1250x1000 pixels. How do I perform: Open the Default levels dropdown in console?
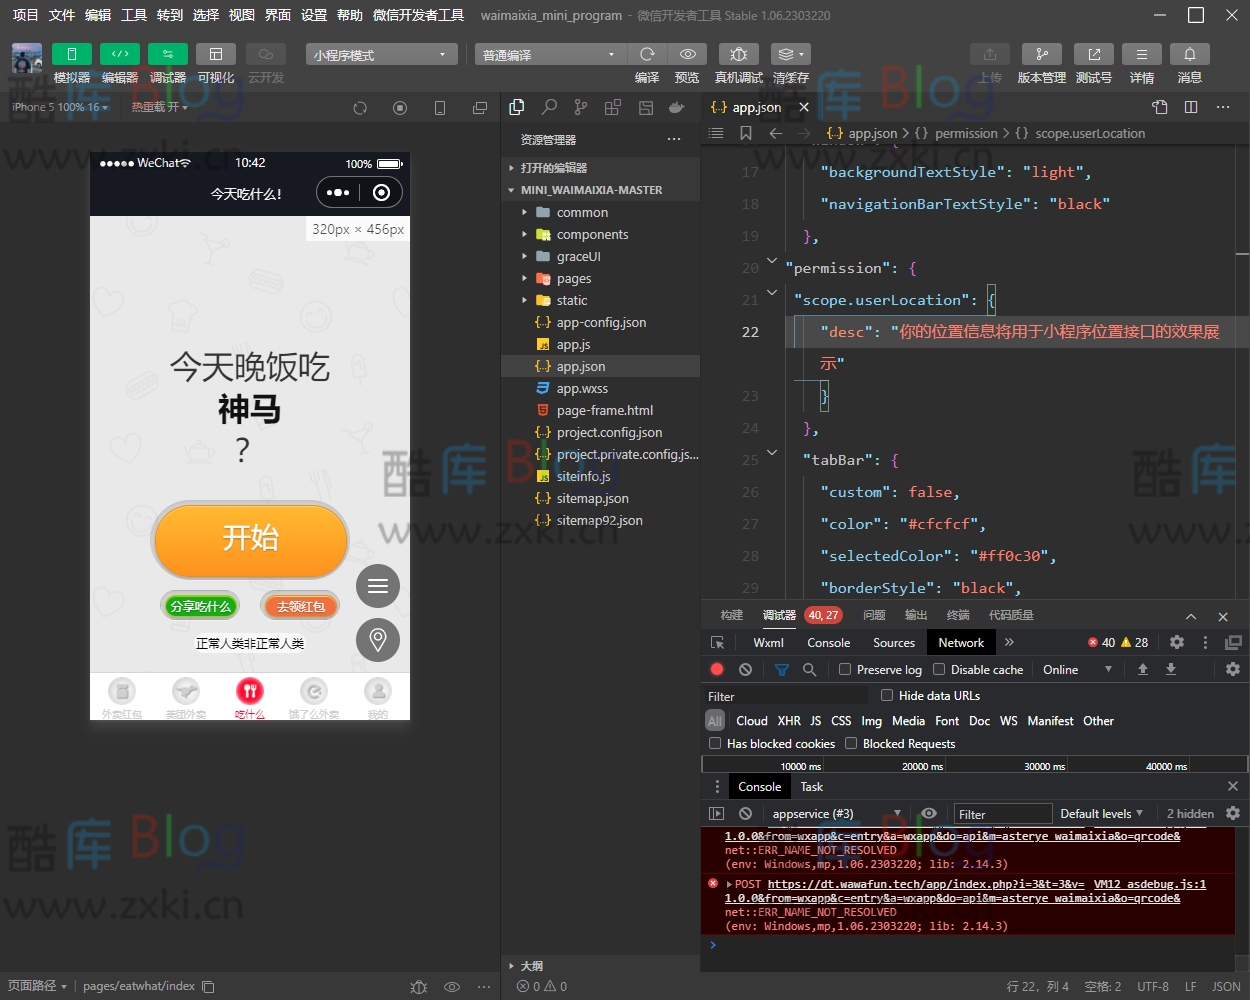(x=1101, y=814)
